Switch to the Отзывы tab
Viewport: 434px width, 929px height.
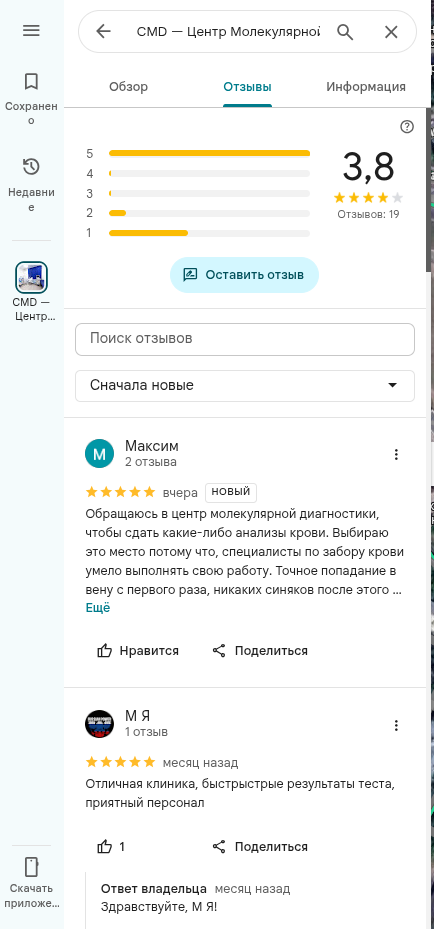[x=247, y=87]
